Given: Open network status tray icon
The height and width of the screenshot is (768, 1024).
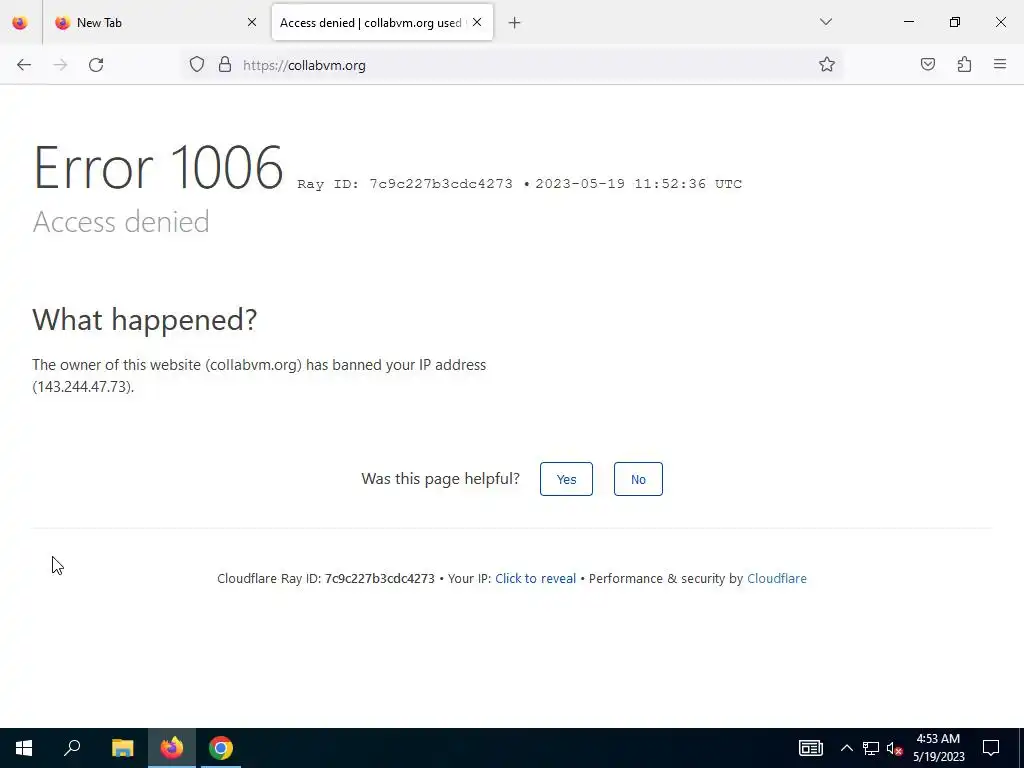Looking at the screenshot, I should click(x=871, y=748).
